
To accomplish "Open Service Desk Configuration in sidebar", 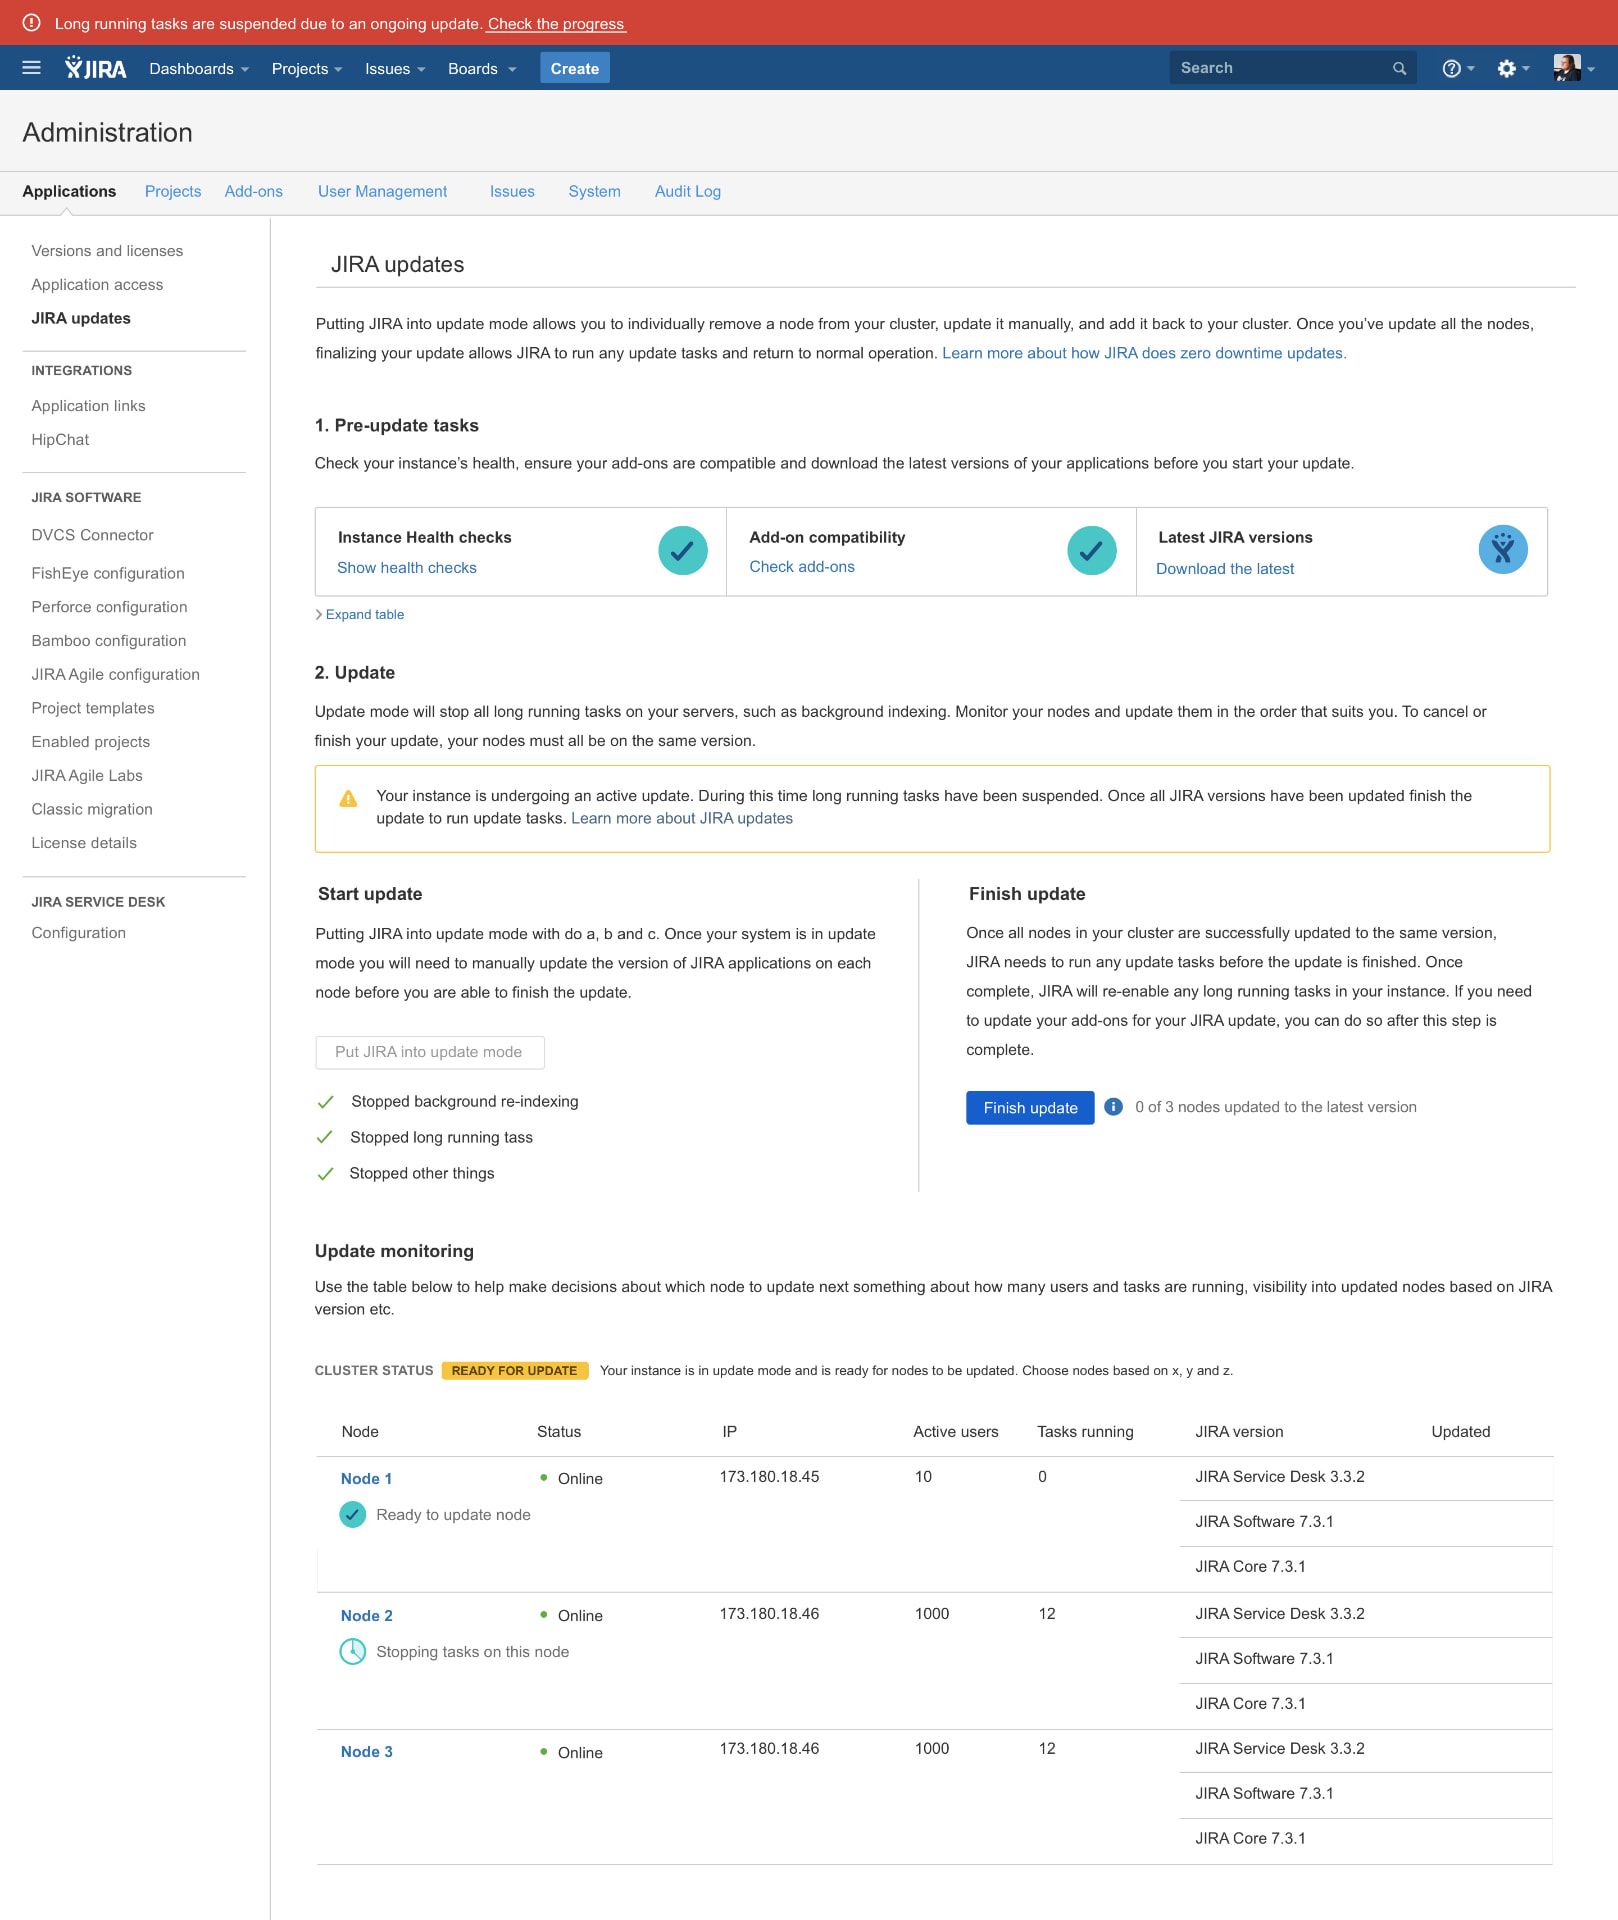I will click(x=78, y=933).
